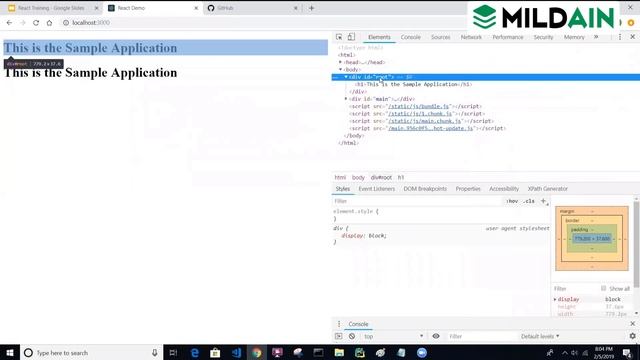Select body in the breadcrumb bar
The width and height of the screenshot is (640, 360).
358,178
